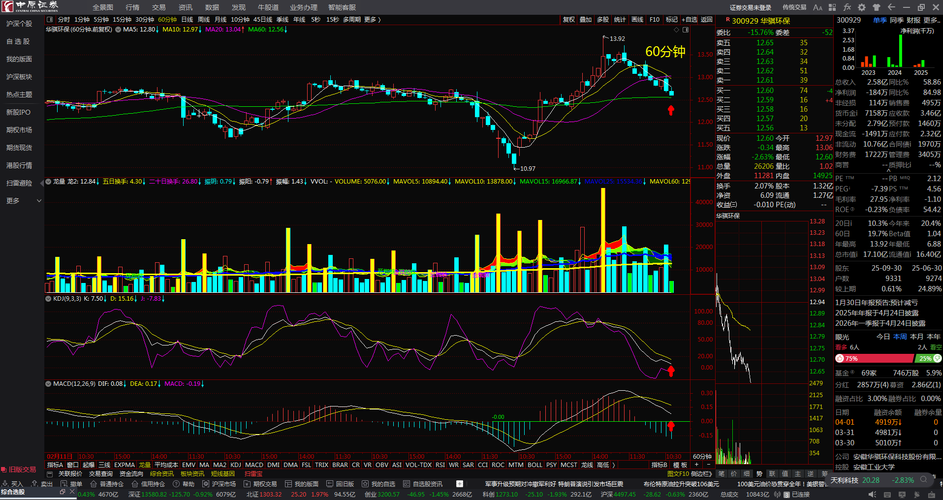Select the 龙量 indicator tab
Screen dimensions: 943x500
144,465
